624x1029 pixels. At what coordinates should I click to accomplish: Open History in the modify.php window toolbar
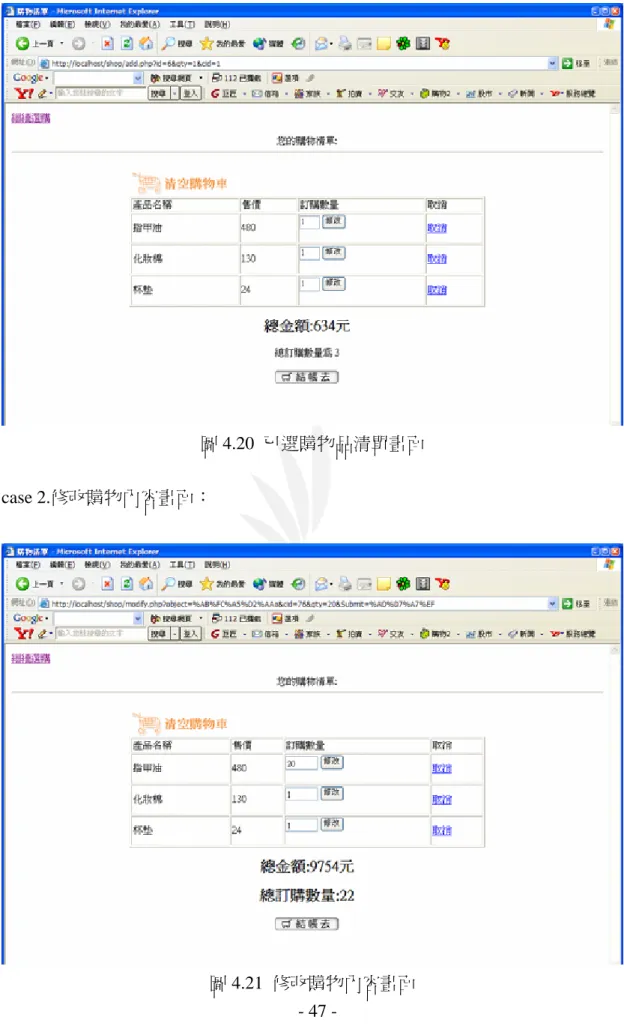(299, 583)
